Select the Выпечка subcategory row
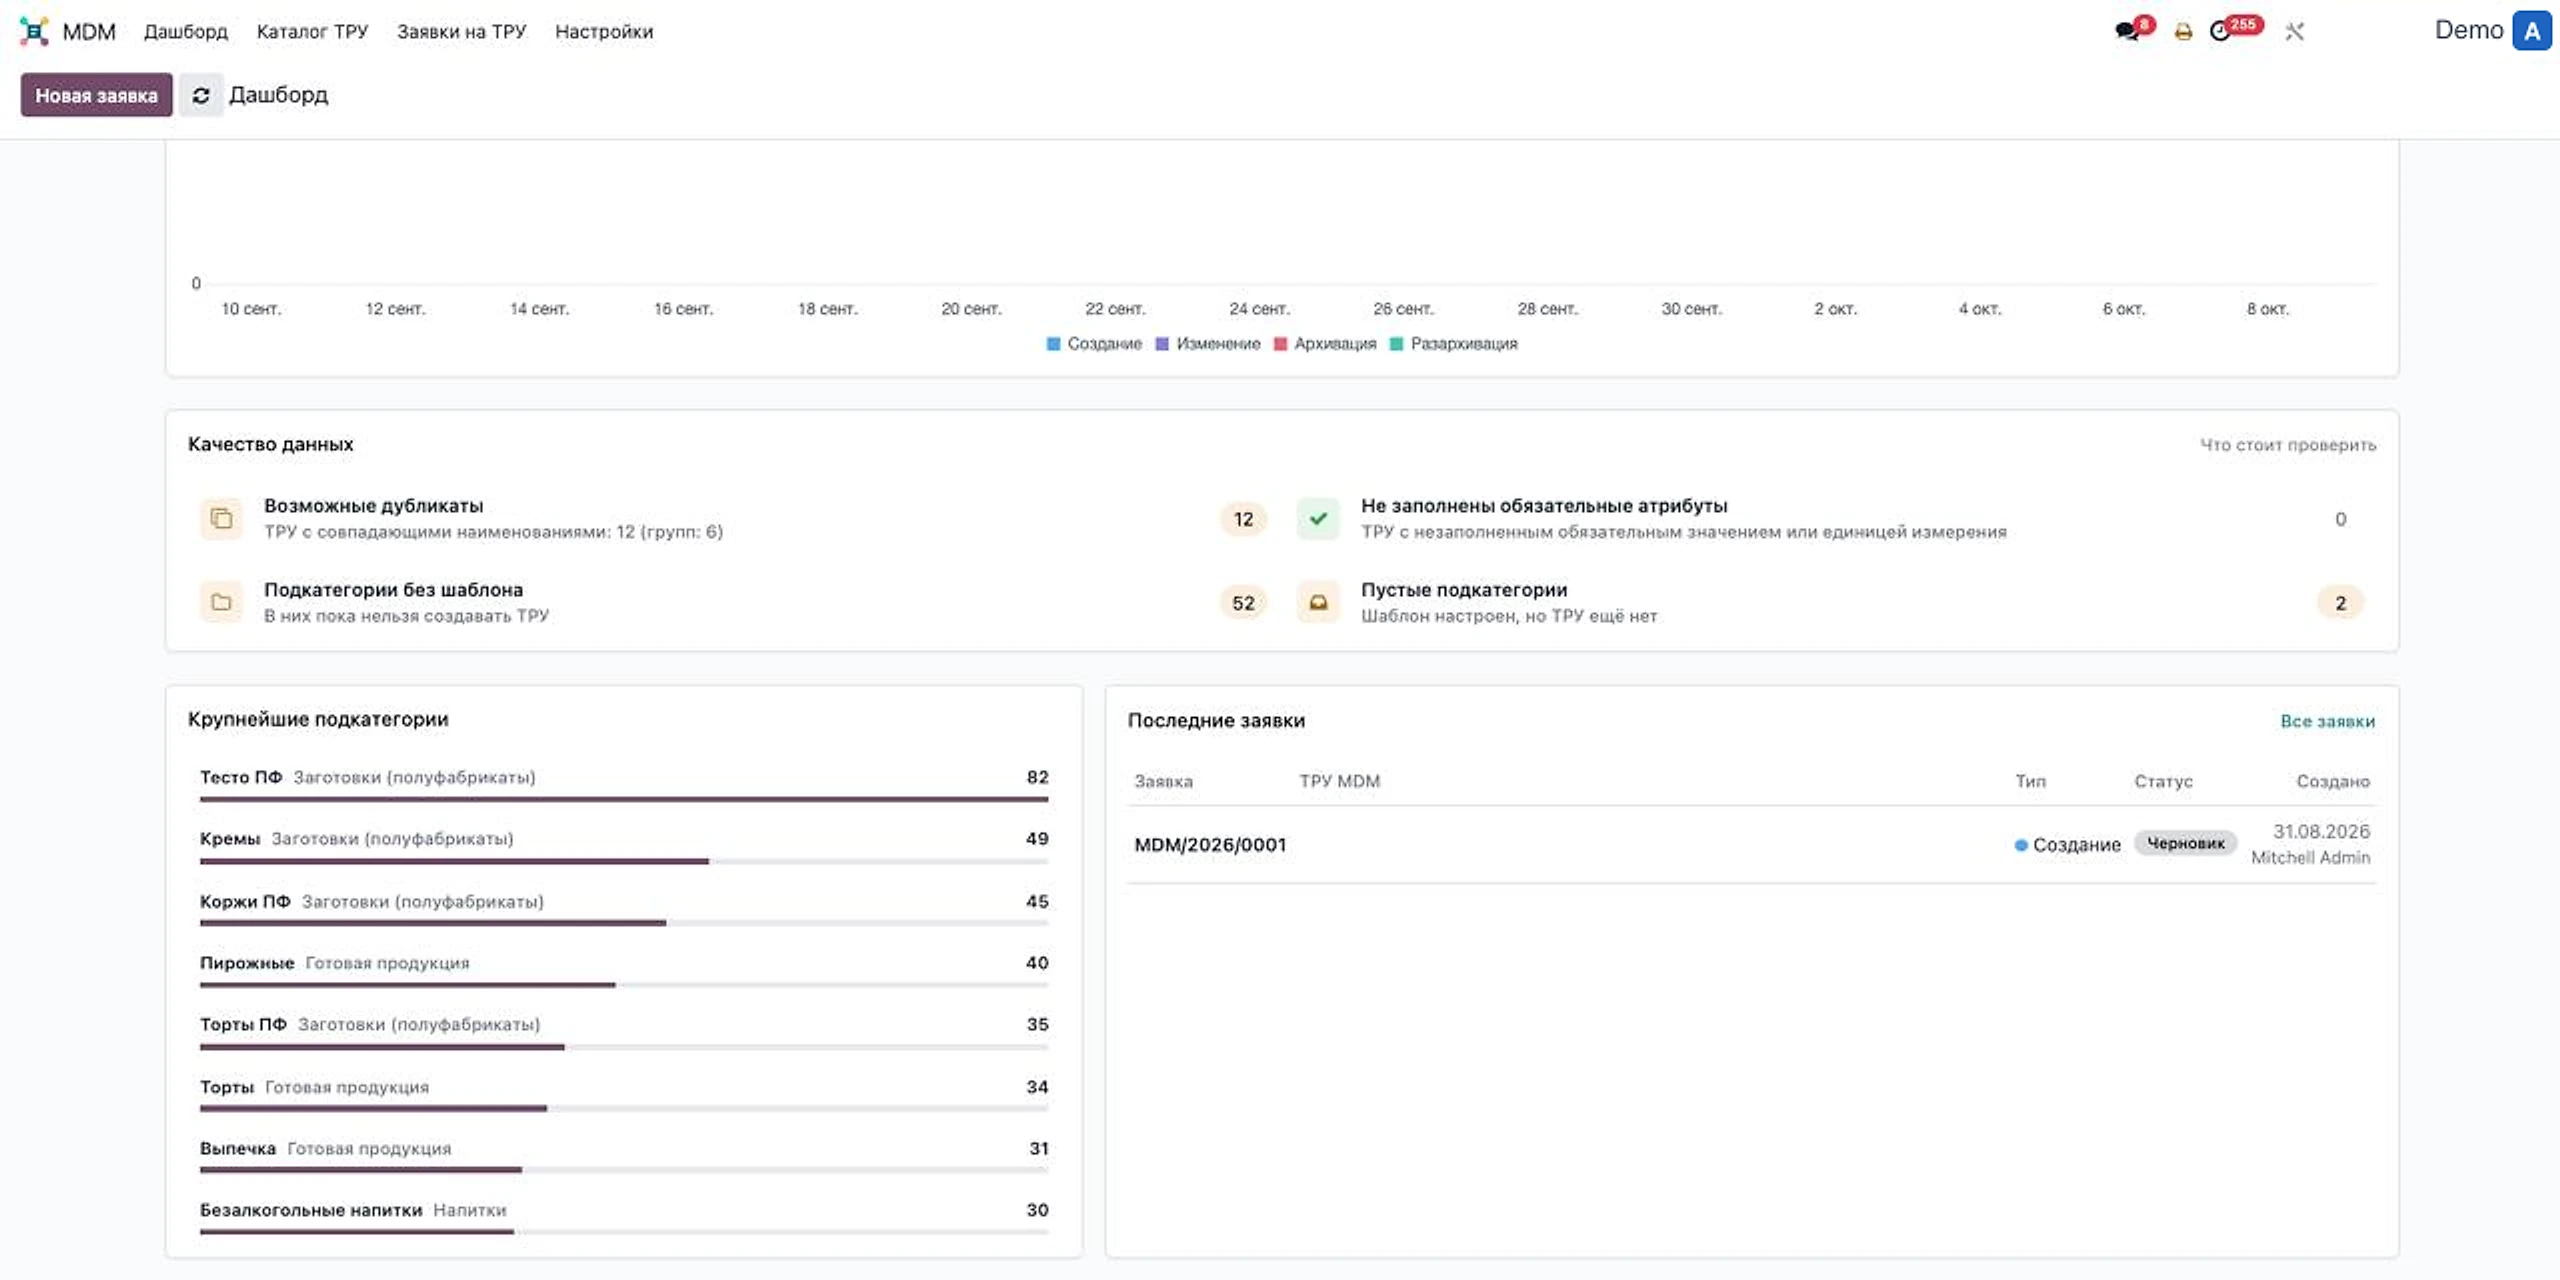 coord(624,1156)
